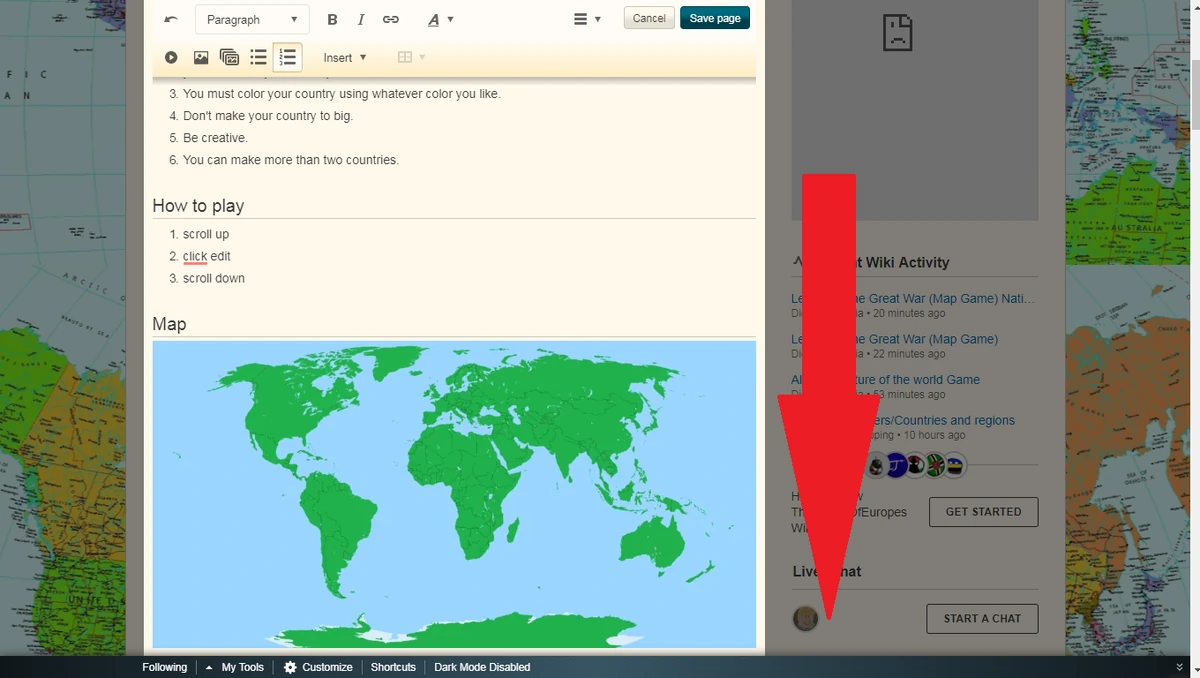Click the user avatar under Live Chat

805,618
